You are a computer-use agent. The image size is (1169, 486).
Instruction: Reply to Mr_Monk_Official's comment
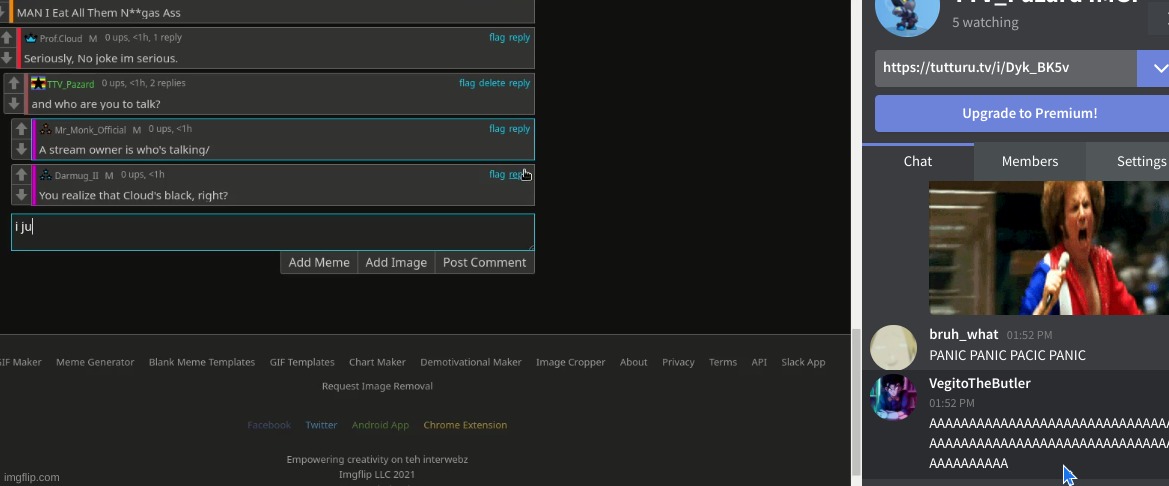(x=519, y=129)
